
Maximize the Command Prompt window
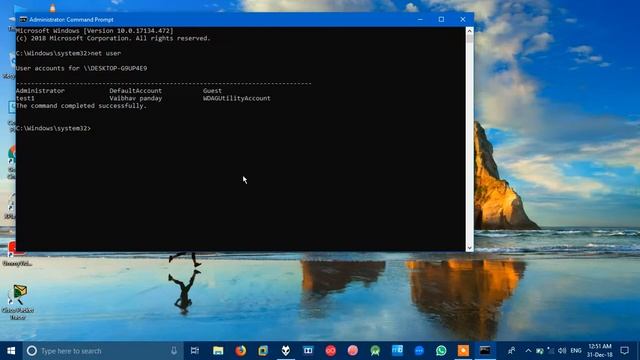pyautogui.click(x=441, y=20)
